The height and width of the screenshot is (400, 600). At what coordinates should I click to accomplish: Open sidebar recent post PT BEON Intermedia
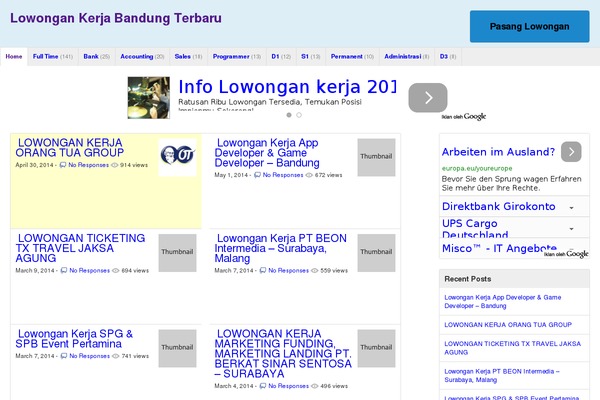click(502, 376)
